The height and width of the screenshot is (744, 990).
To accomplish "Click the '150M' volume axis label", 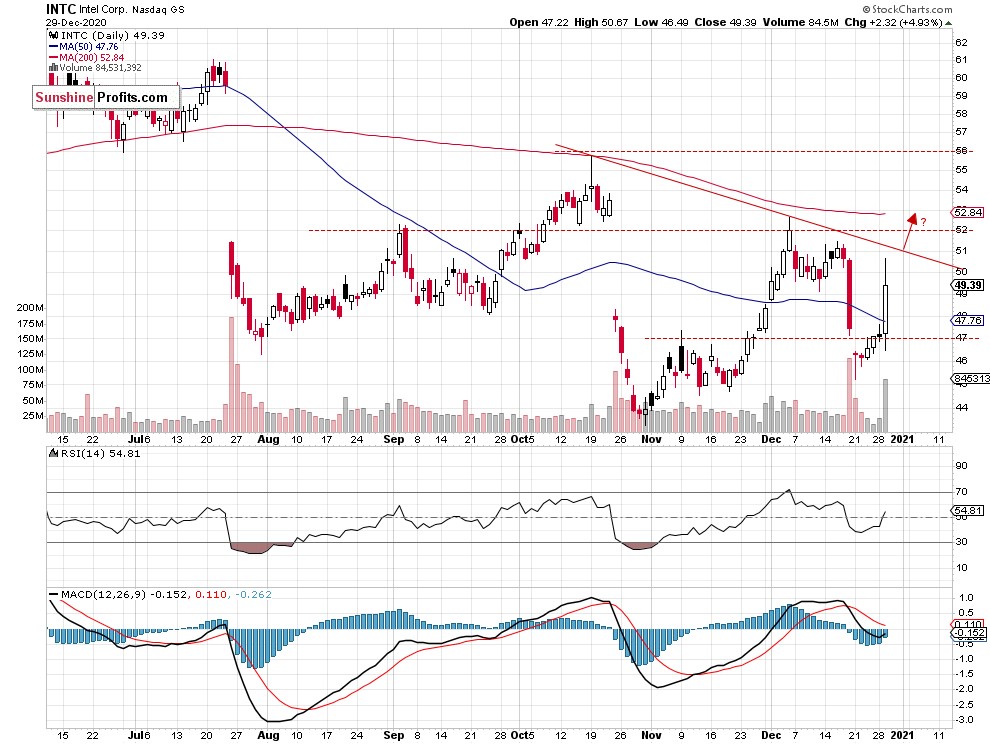I will coord(31,339).
